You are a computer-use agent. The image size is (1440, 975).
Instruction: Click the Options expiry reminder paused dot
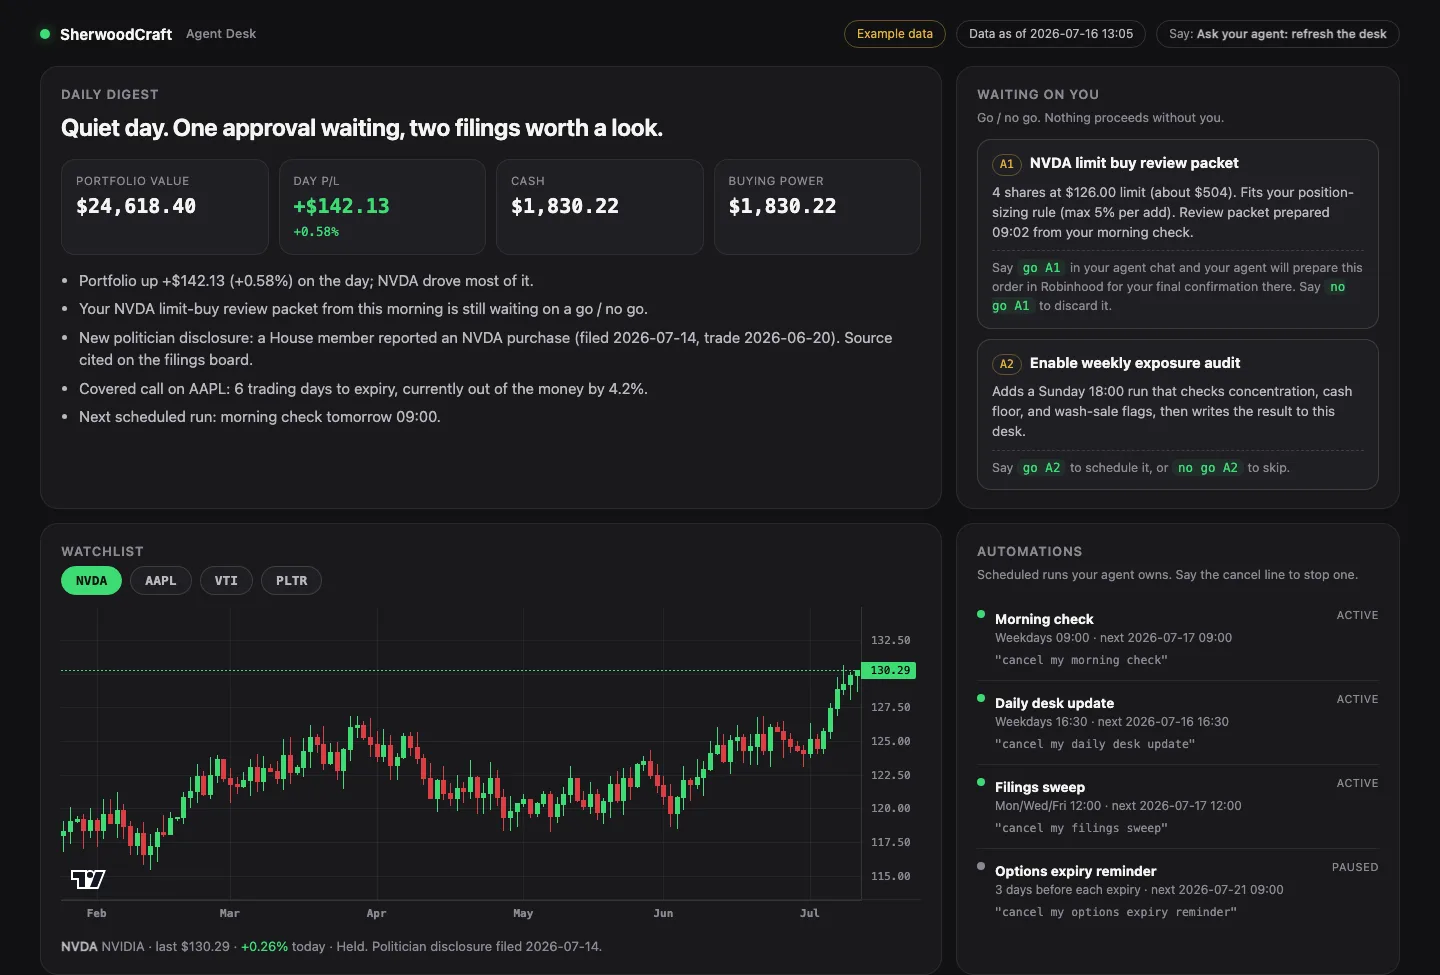(981, 866)
